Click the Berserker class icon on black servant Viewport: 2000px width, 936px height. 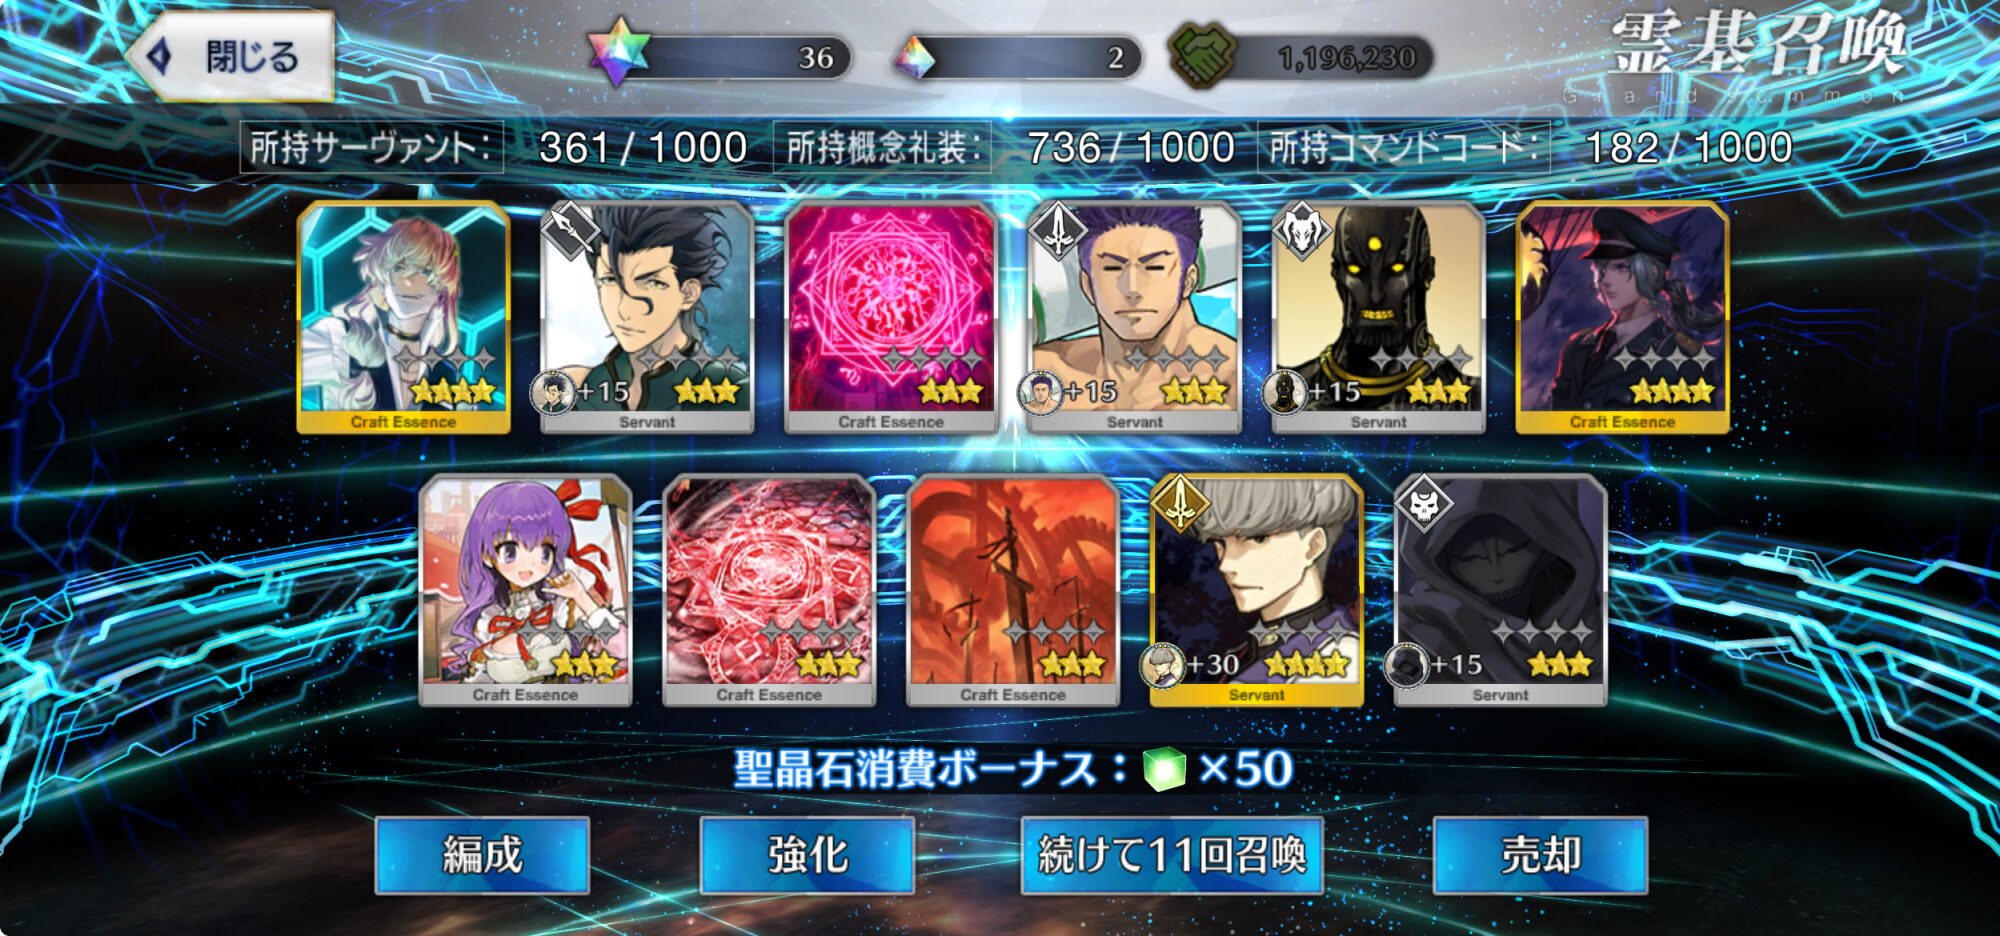click(1301, 230)
